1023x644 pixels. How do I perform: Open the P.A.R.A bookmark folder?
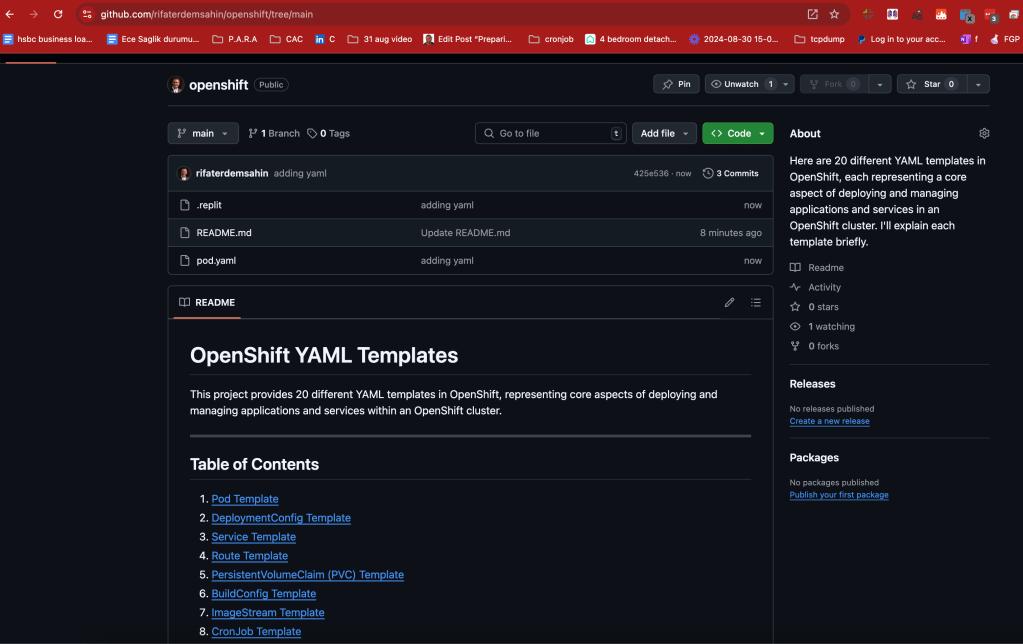tap(235, 39)
